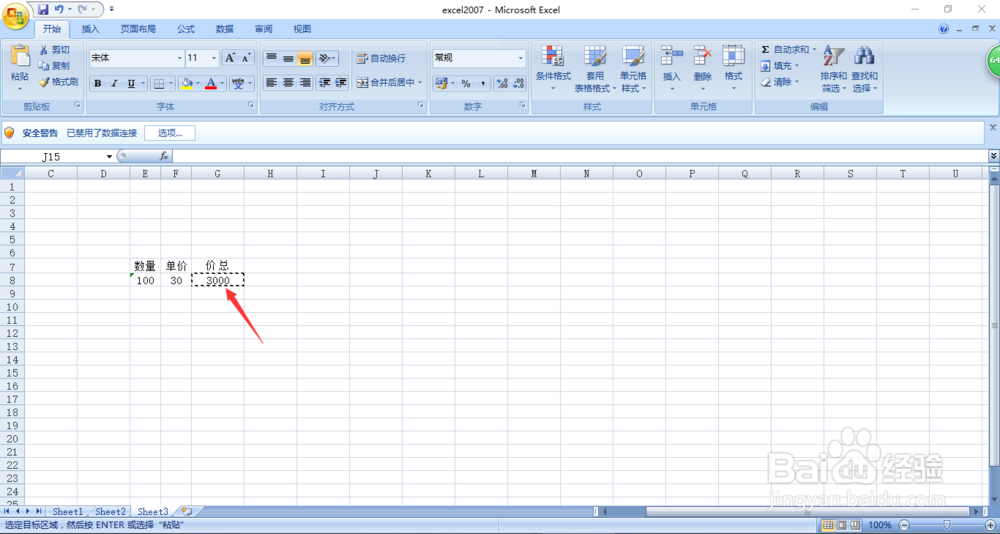Switch to the 数据 ribbon tab
The width and height of the screenshot is (1000, 534).
(x=224, y=29)
